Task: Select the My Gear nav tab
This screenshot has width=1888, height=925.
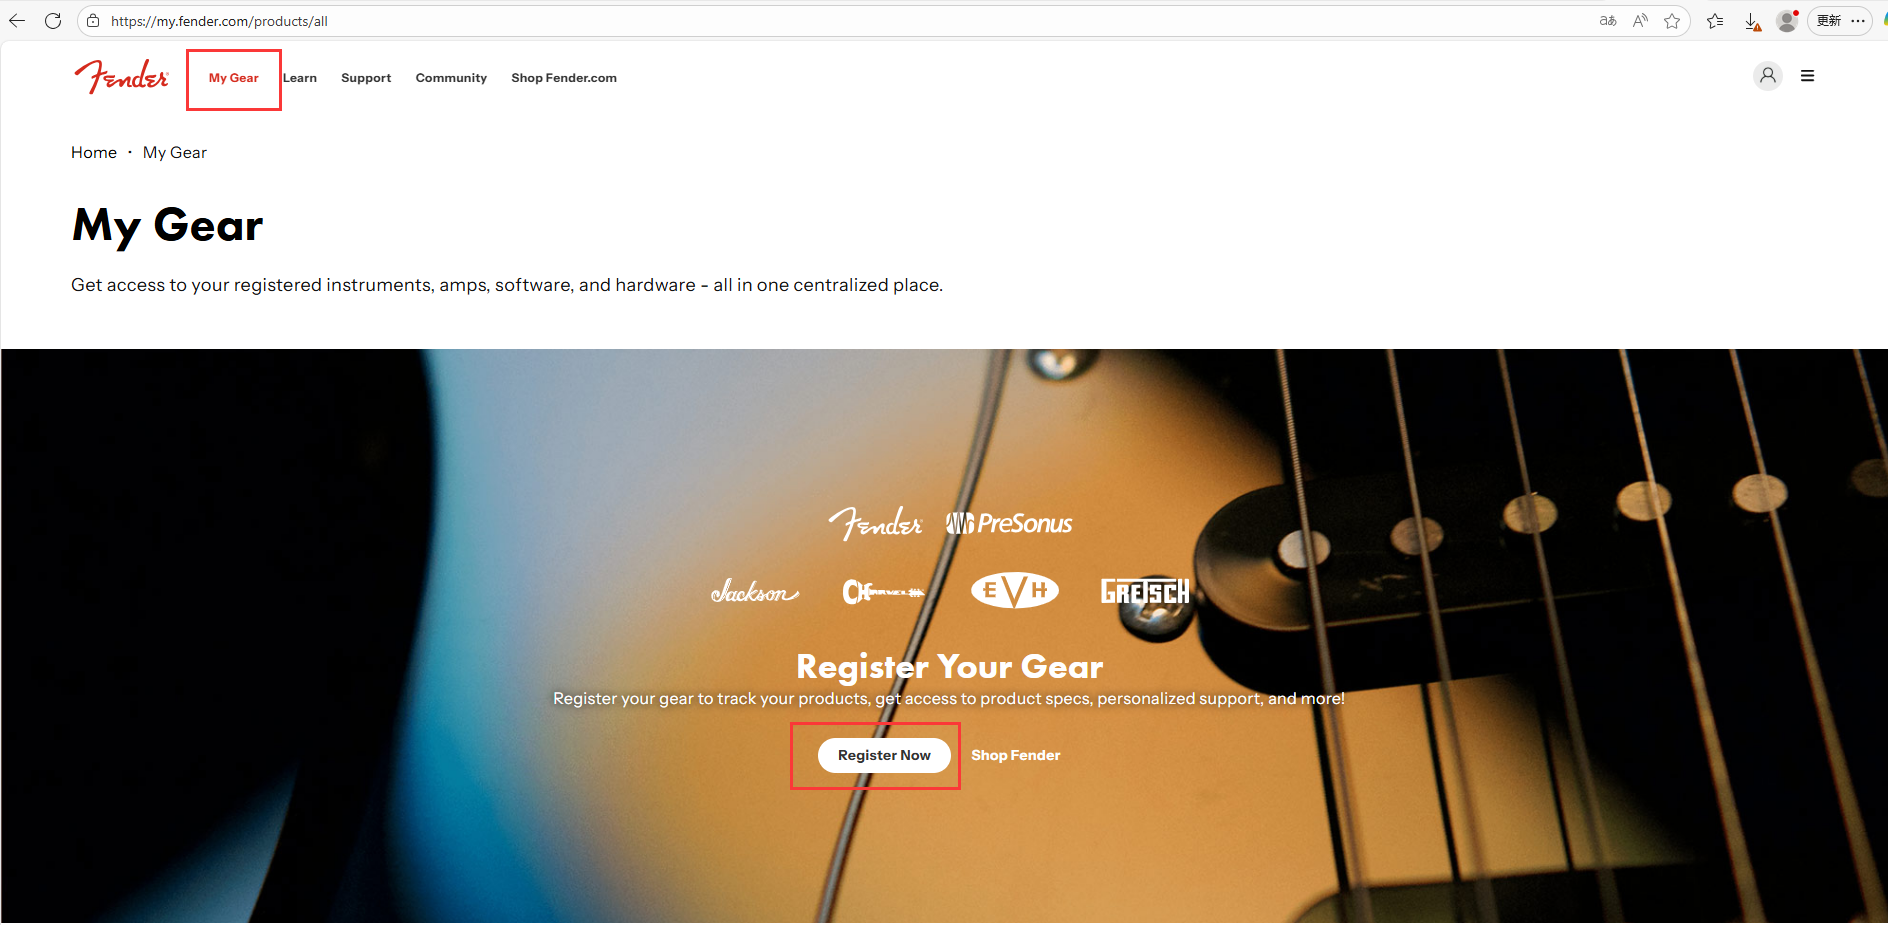Action: 233,78
